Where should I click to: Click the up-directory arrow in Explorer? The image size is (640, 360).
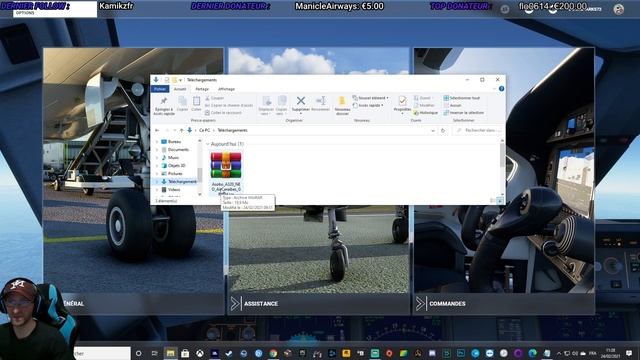(181, 130)
